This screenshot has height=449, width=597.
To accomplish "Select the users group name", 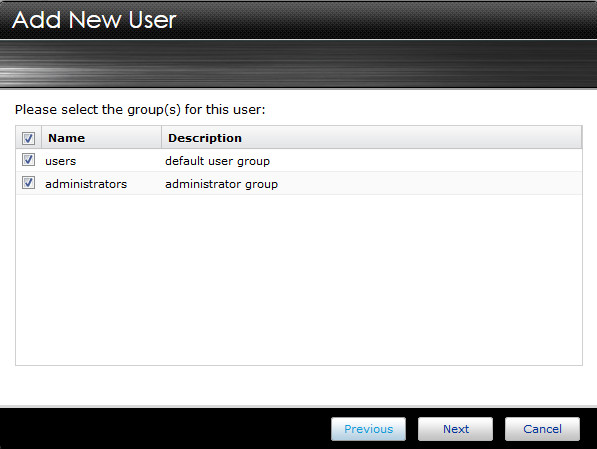I will tap(61, 161).
